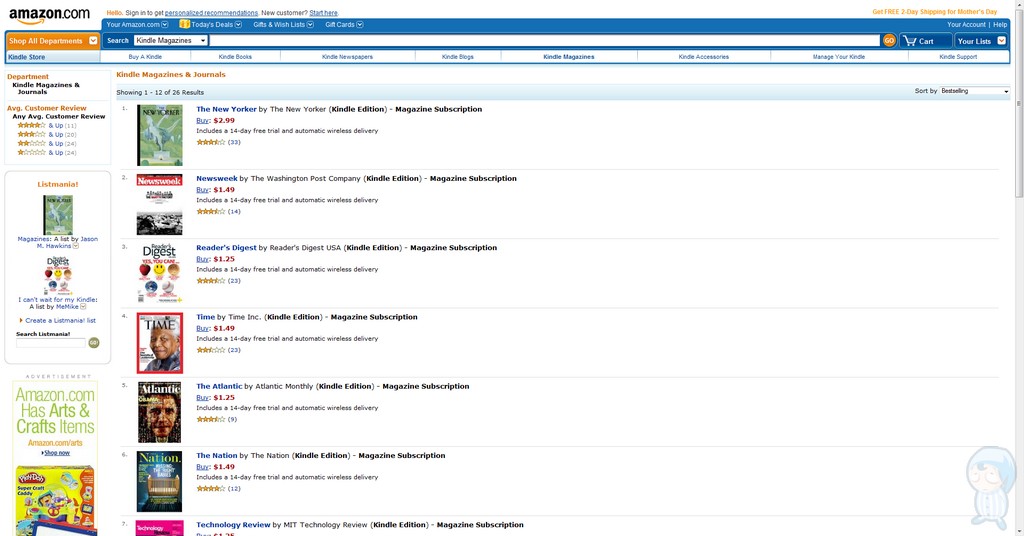
Task: Open the Sort by Bestselling dropdown
Action: point(974,91)
